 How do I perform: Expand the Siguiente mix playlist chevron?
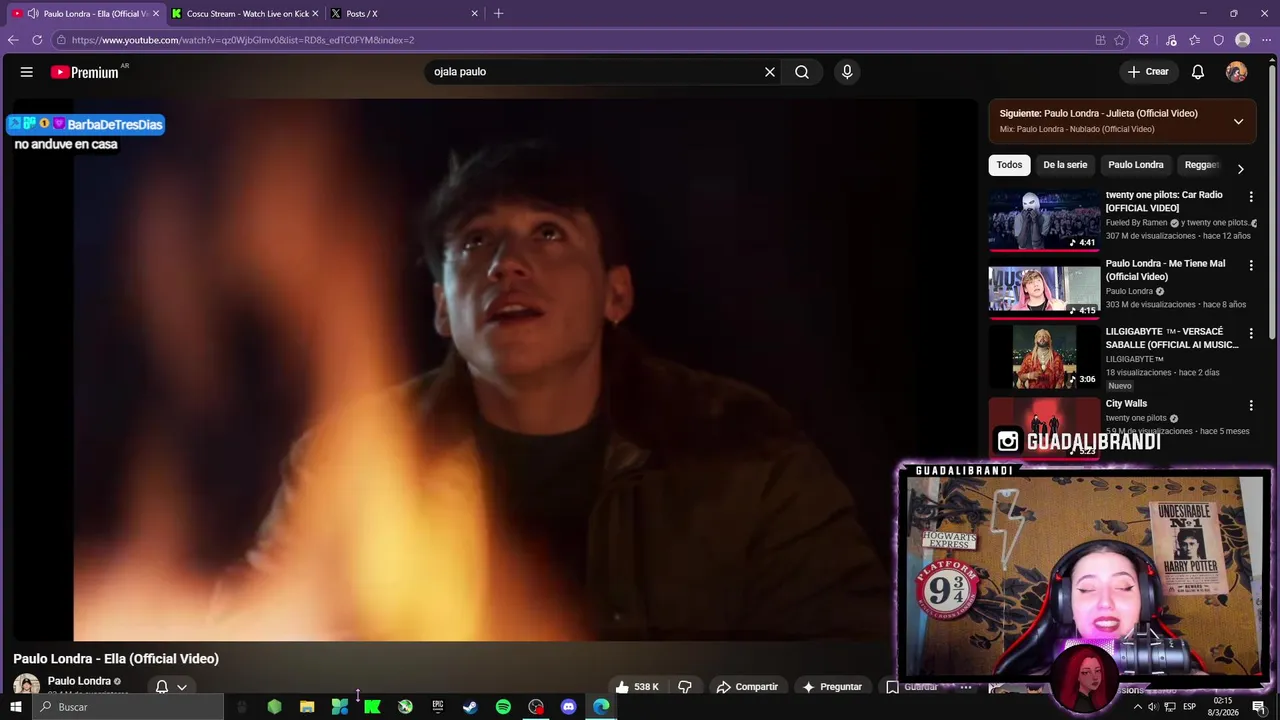(1238, 121)
